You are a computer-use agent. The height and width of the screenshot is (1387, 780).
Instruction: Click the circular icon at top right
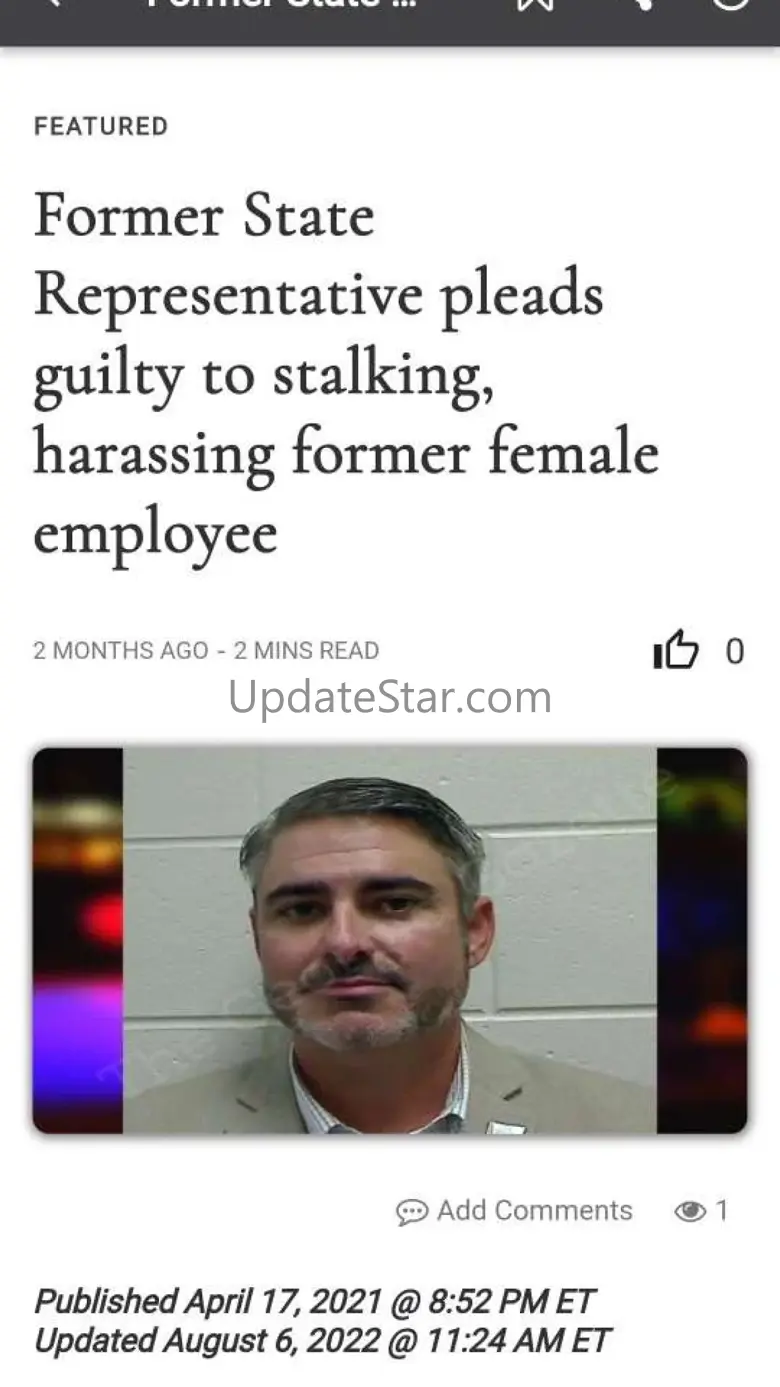[x=730, y=4]
